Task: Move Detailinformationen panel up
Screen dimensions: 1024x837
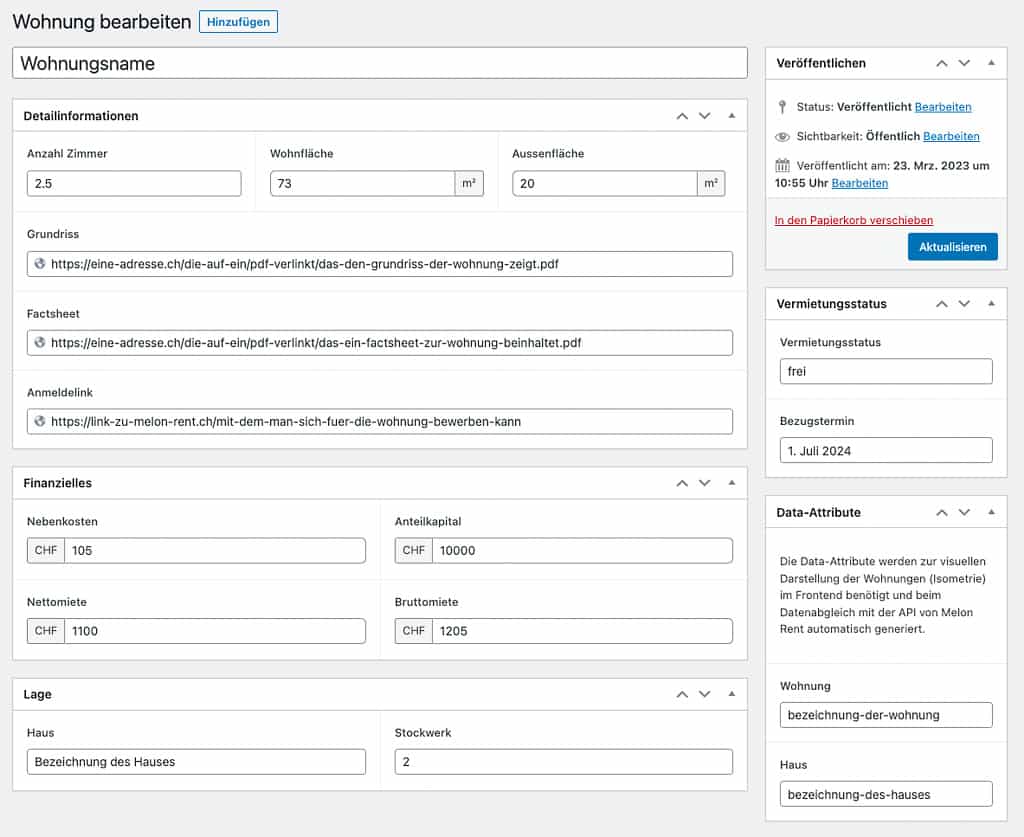Action: pos(682,116)
